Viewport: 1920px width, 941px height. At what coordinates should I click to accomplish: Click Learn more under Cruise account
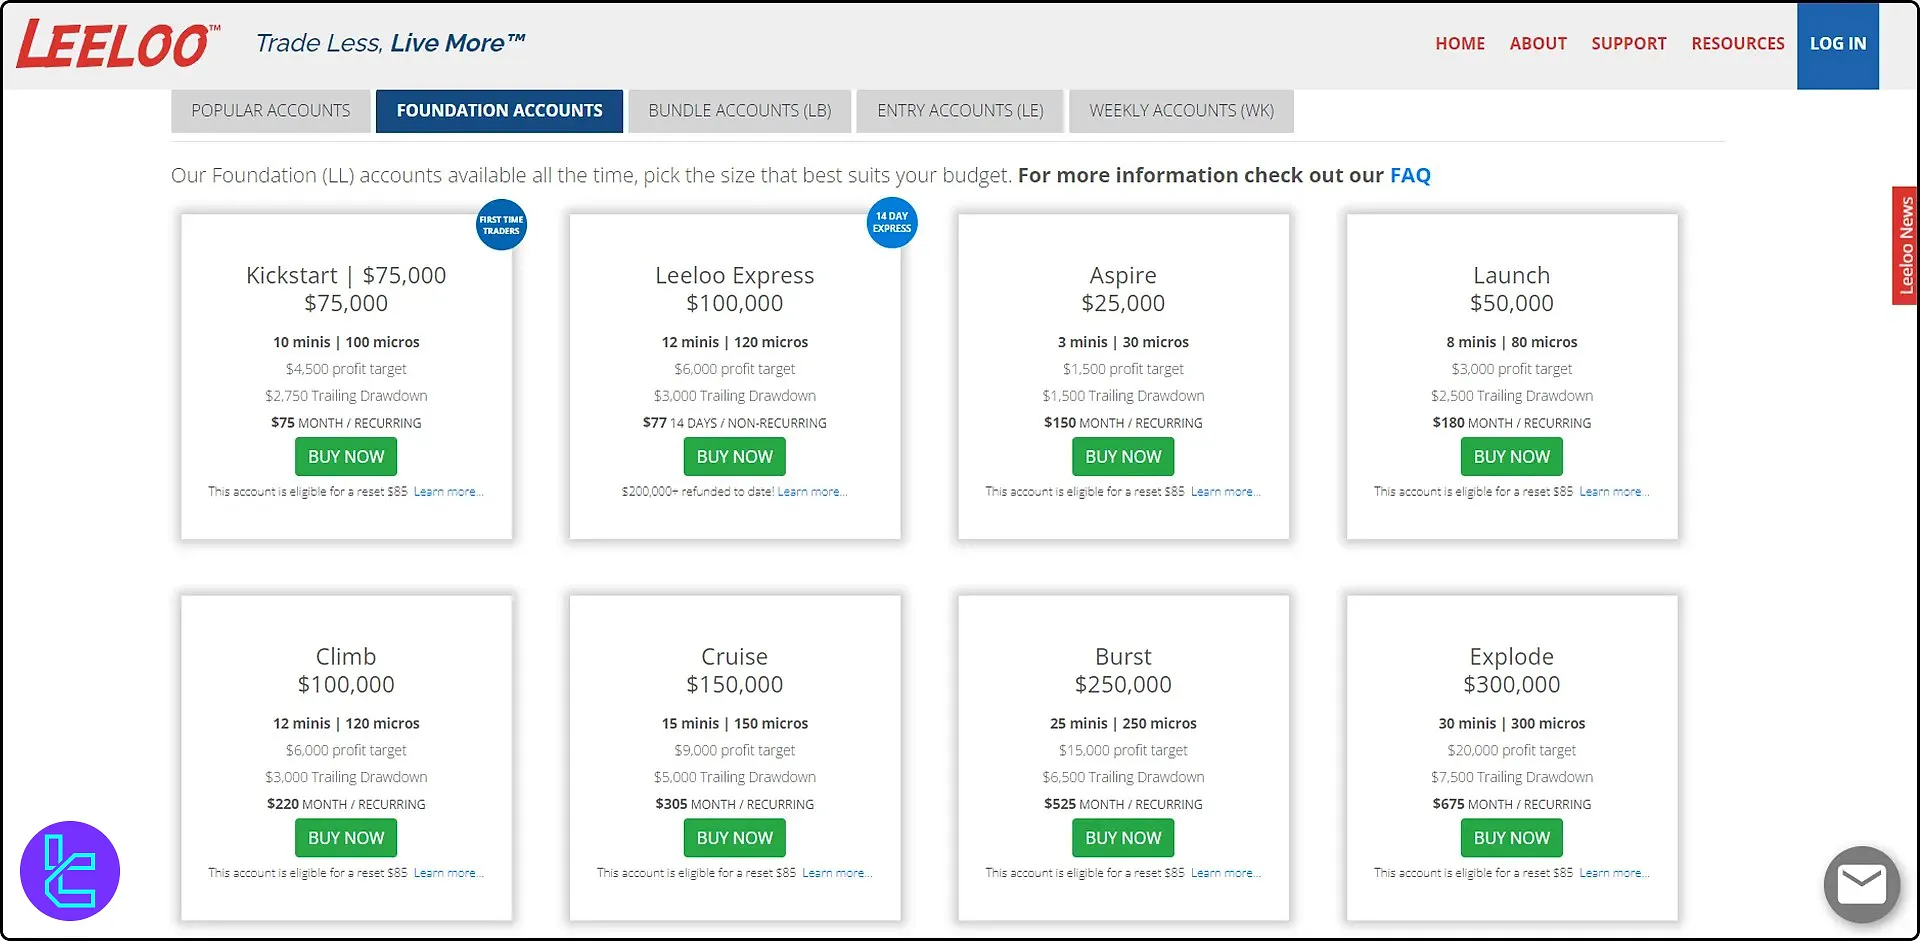(836, 873)
